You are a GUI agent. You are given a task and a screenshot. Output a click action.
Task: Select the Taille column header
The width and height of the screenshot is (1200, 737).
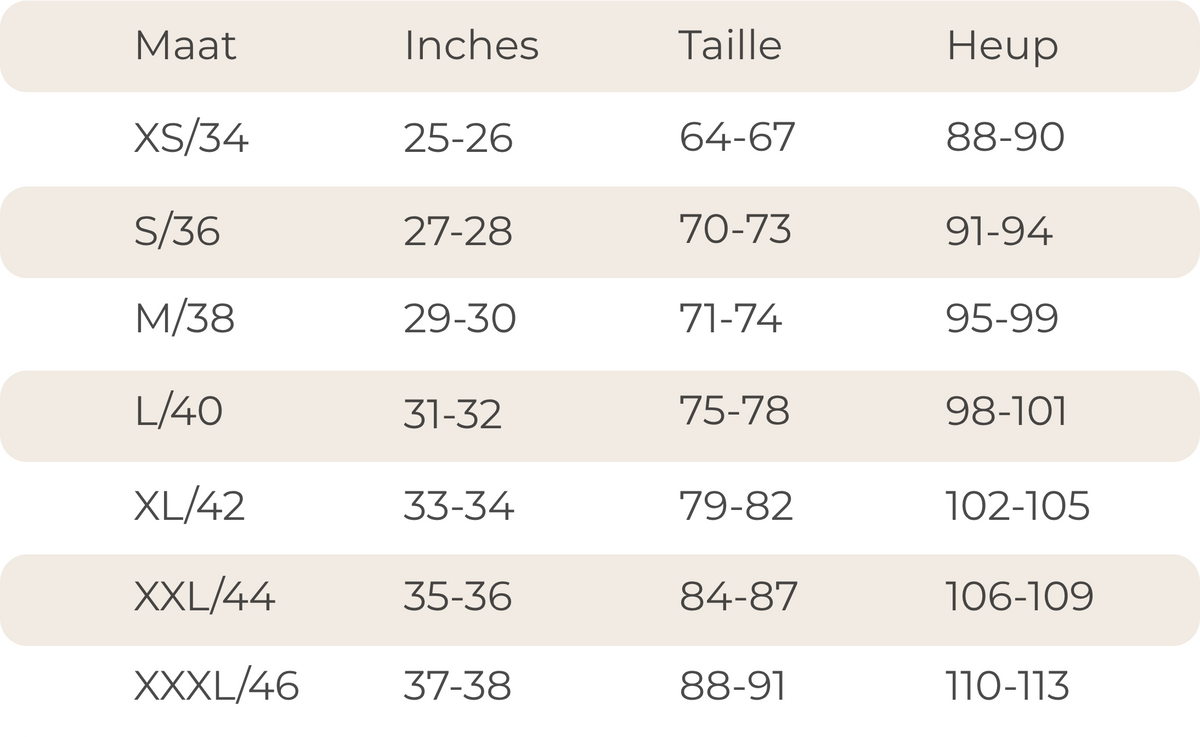coord(730,46)
